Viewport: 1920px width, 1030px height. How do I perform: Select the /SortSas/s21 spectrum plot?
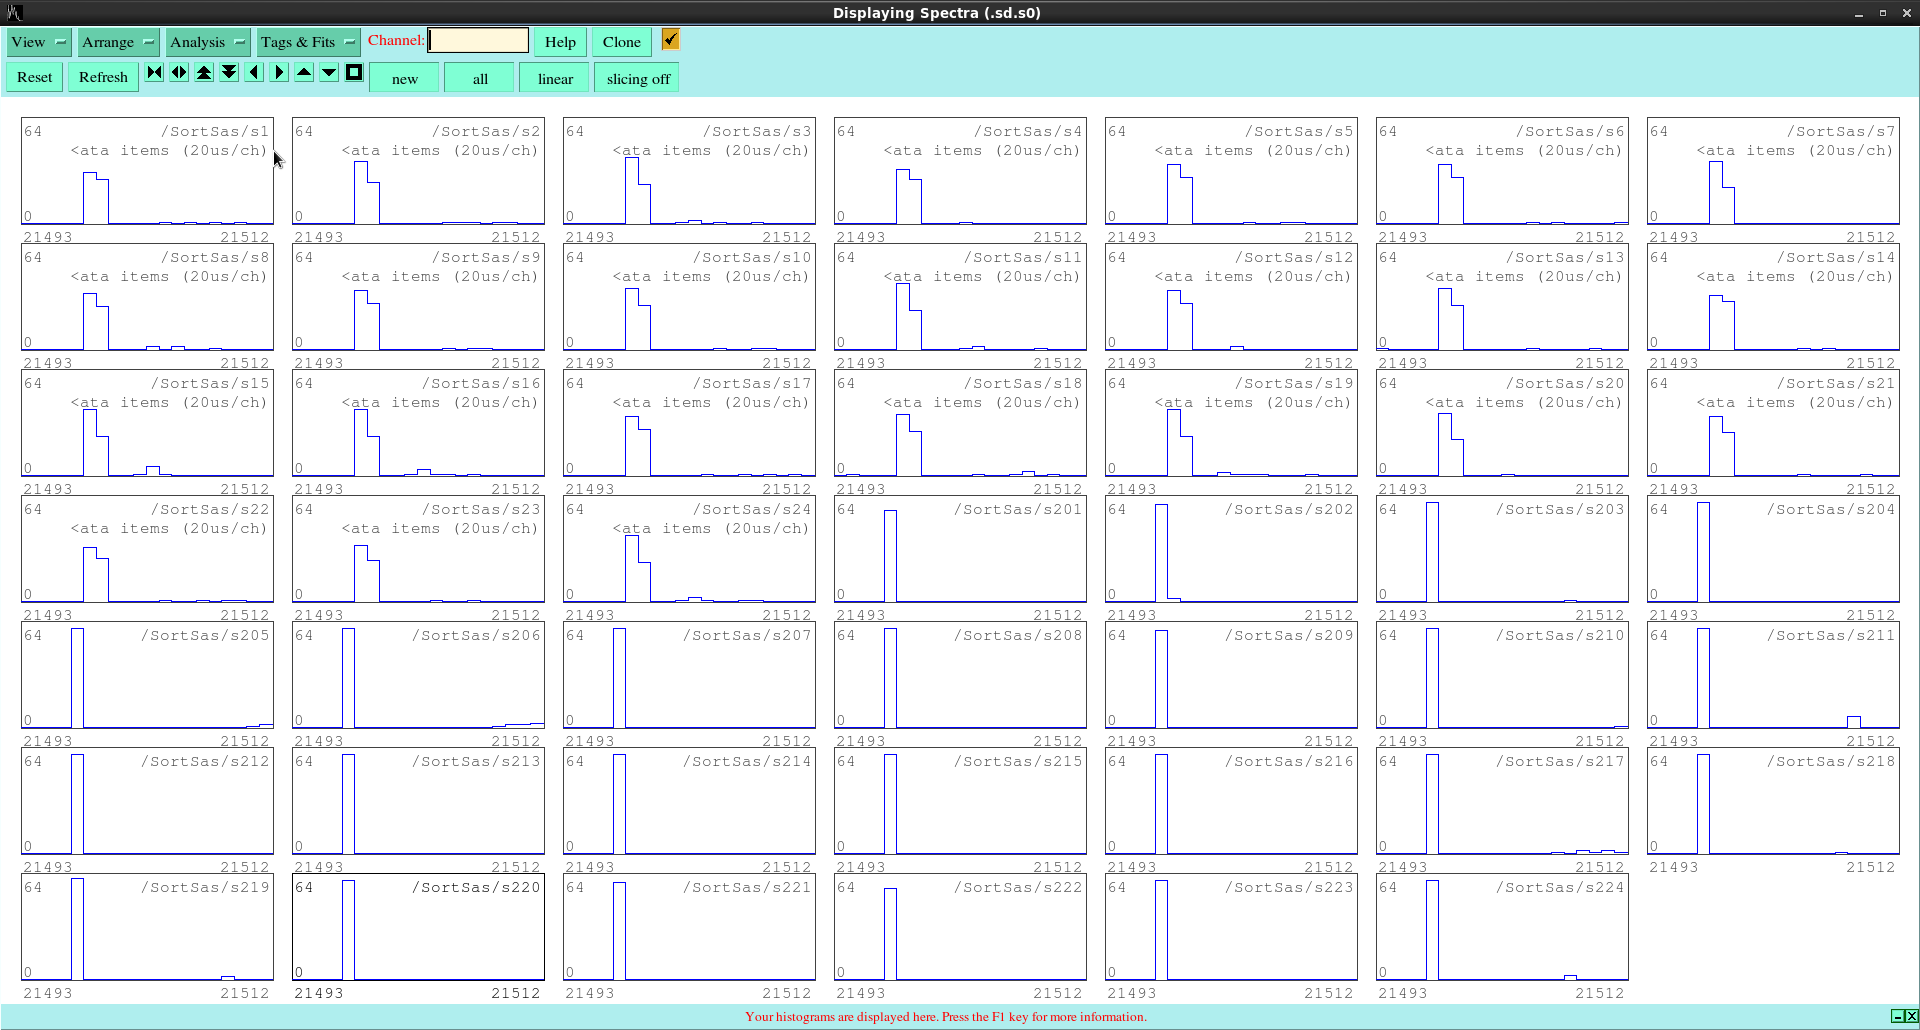coord(1773,423)
